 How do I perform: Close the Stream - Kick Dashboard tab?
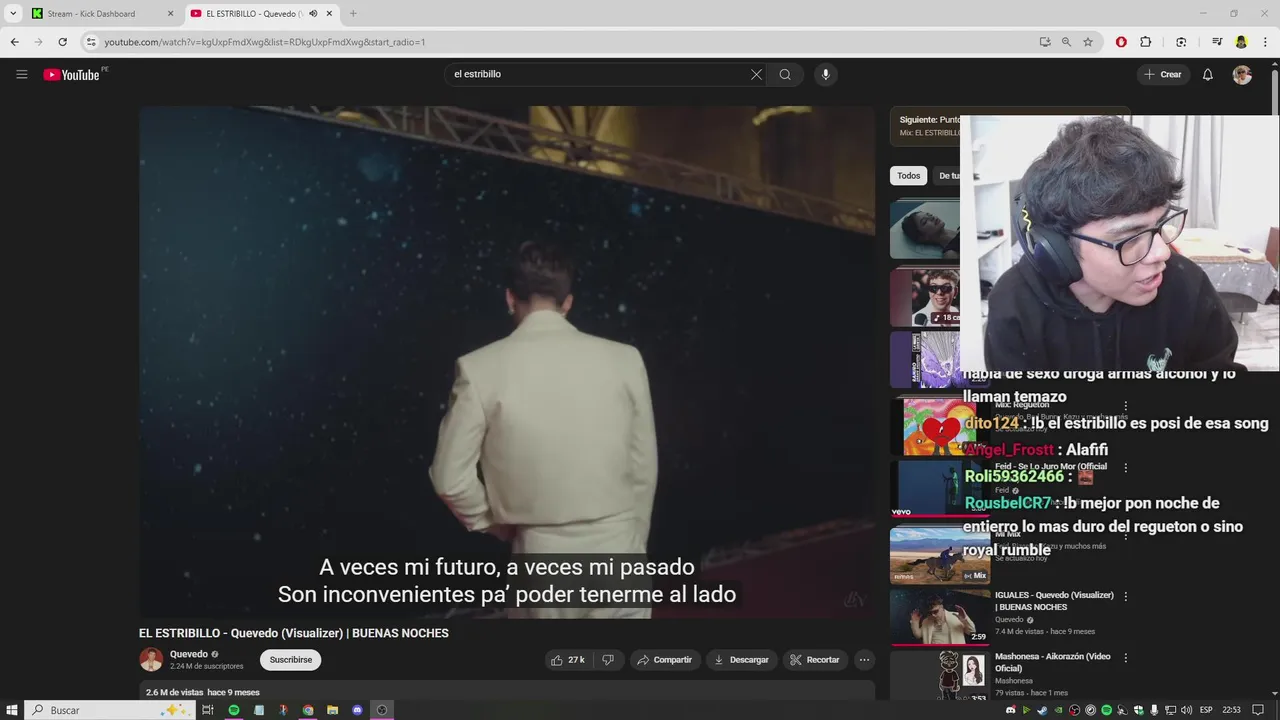coord(170,14)
